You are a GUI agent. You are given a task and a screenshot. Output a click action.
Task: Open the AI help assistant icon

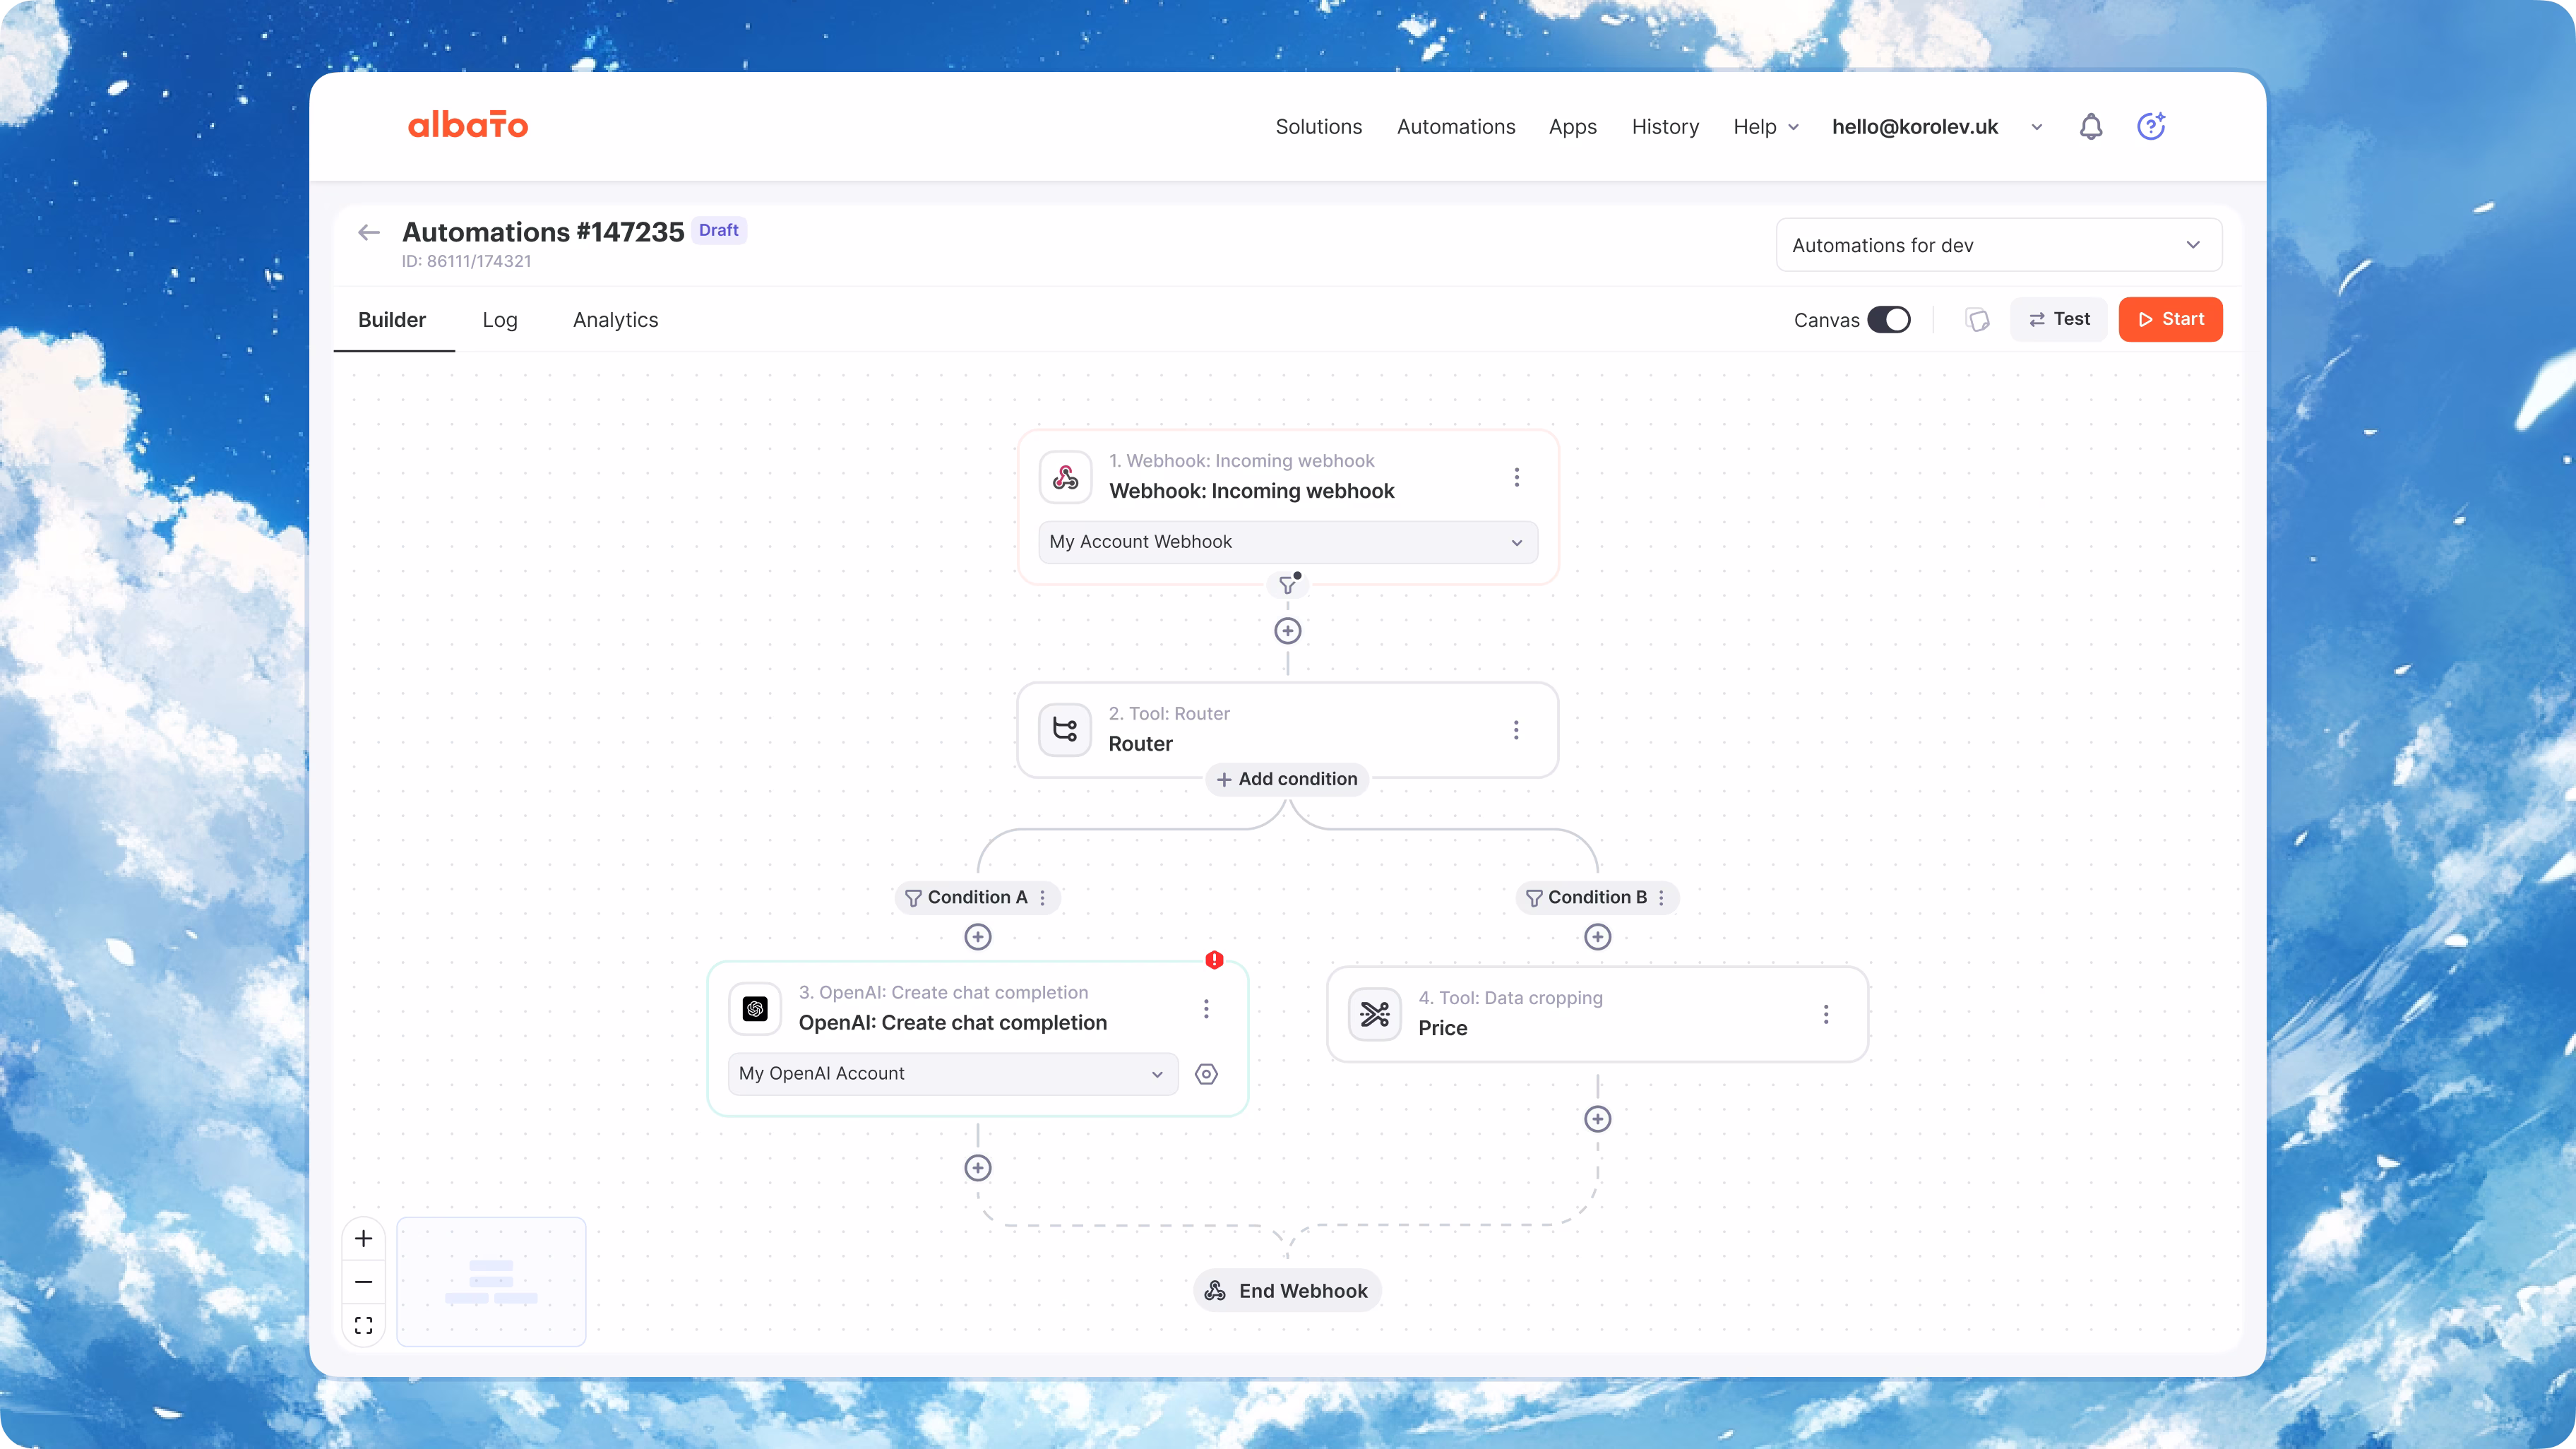pos(2150,126)
